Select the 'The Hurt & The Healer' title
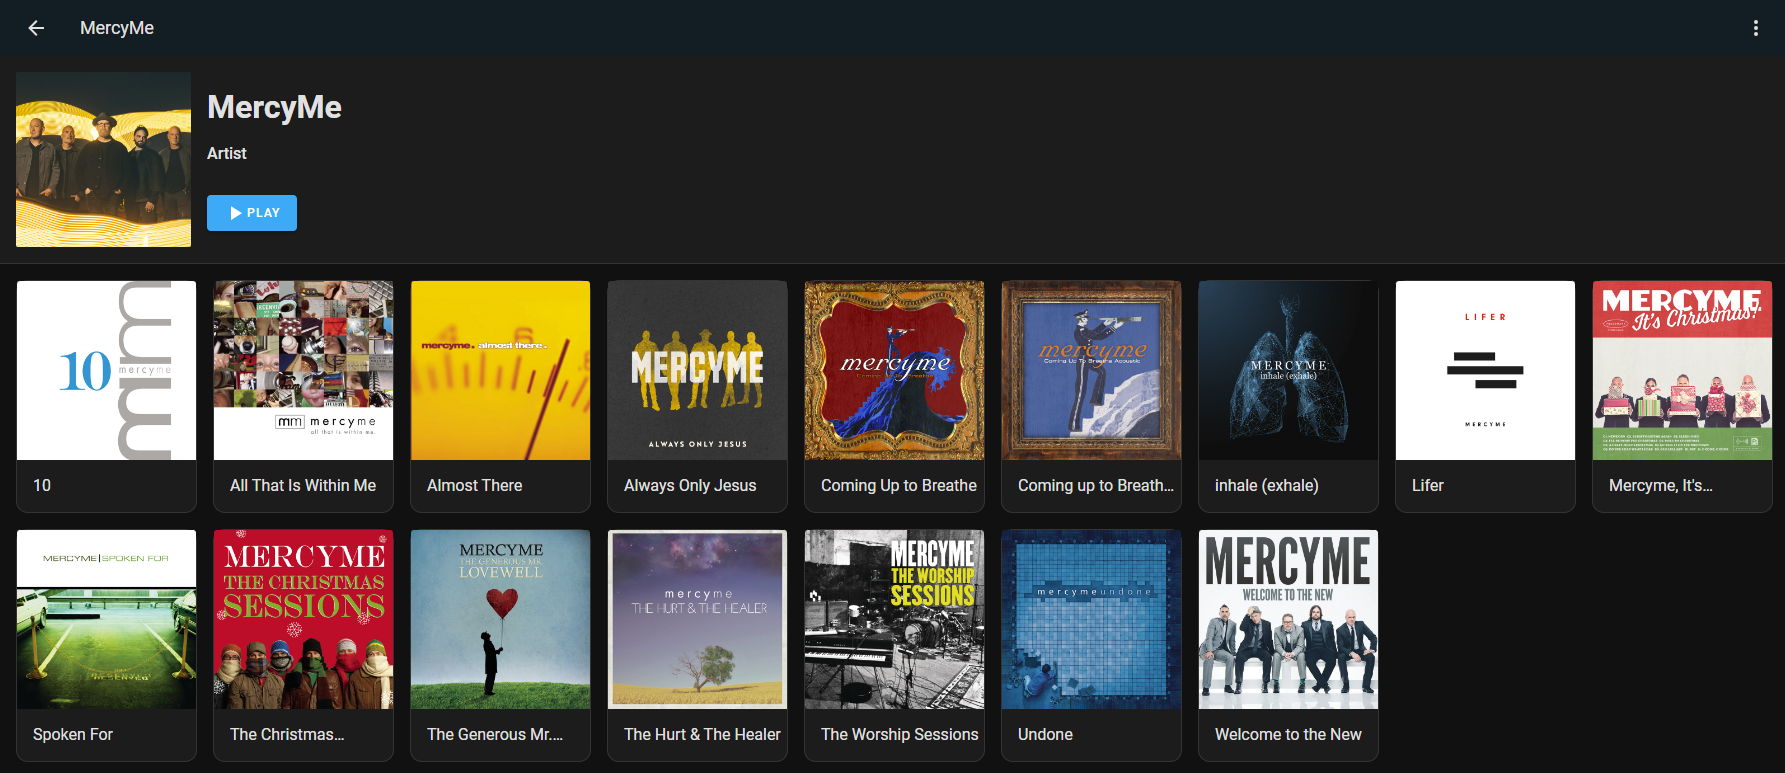1785x773 pixels. pyautogui.click(x=702, y=734)
